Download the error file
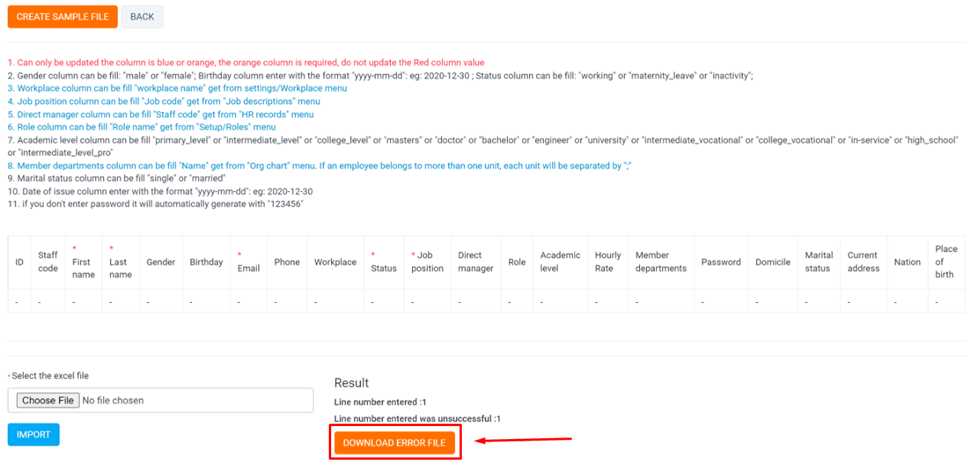Image resolution: width=975 pixels, height=462 pixels. (x=395, y=442)
